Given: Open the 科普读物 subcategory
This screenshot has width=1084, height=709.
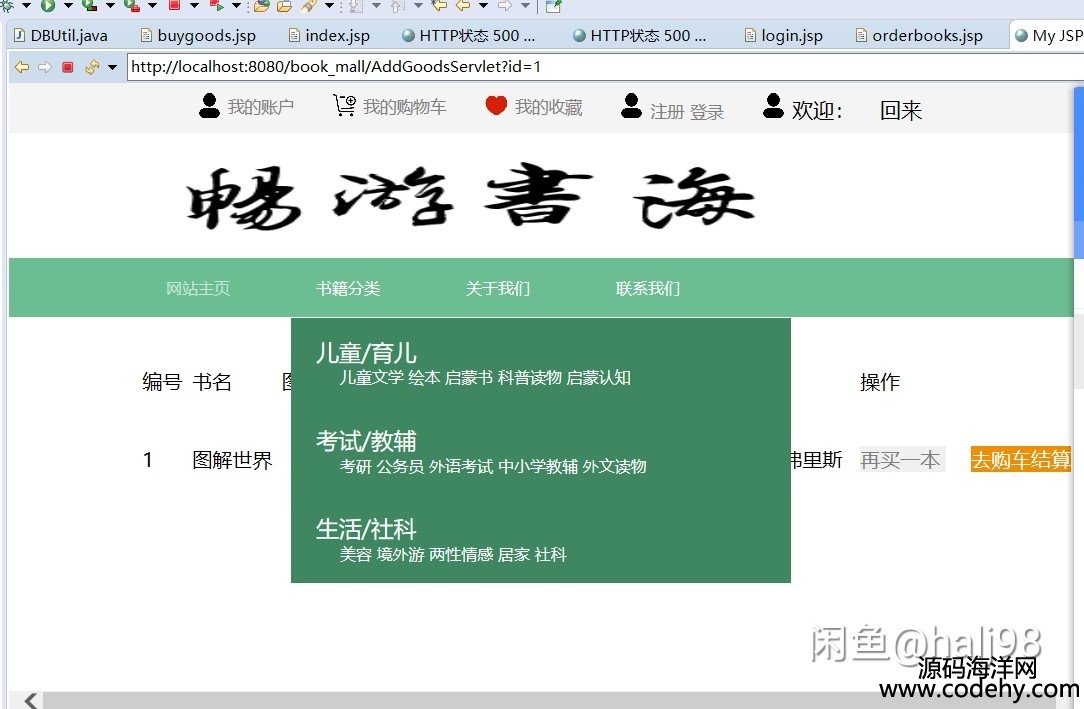Looking at the screenshot, I should [530, 377].
